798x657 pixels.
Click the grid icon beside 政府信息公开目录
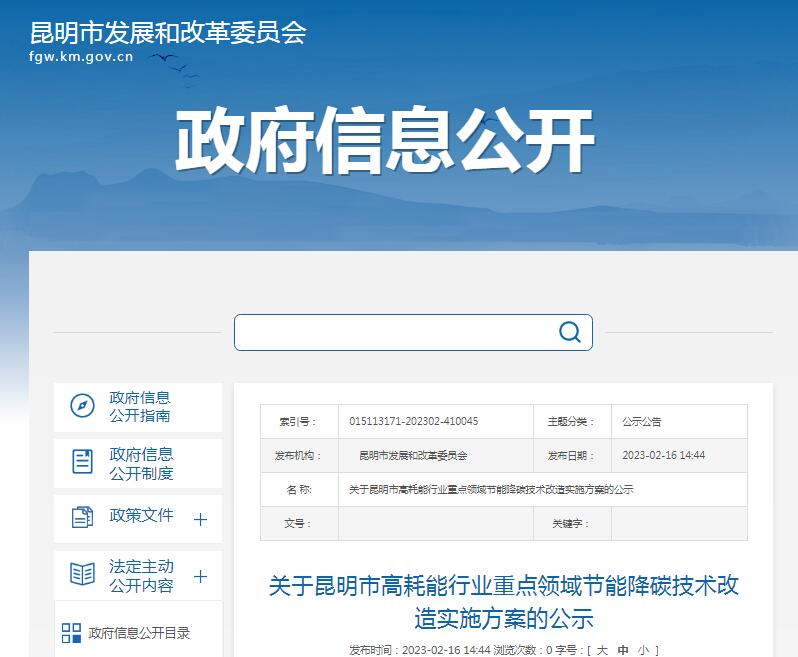(x=71, y=632)
